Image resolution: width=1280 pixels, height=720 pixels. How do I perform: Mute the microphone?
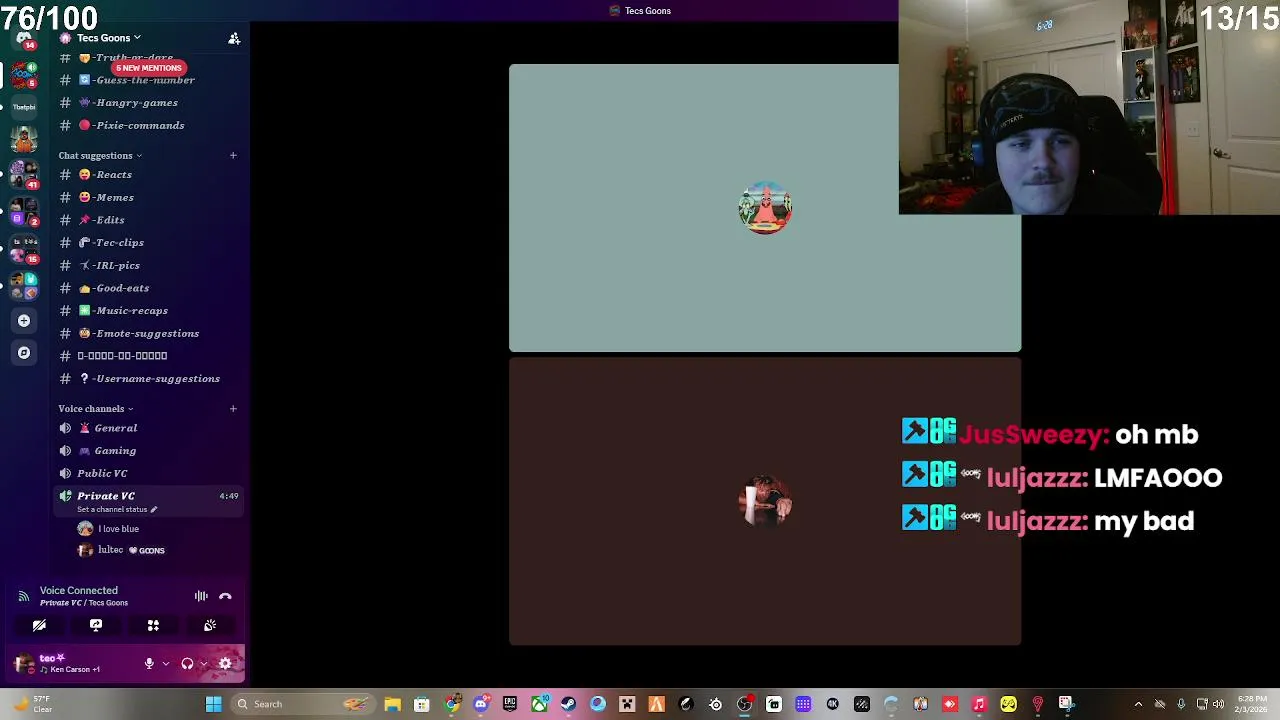[149, 663]
